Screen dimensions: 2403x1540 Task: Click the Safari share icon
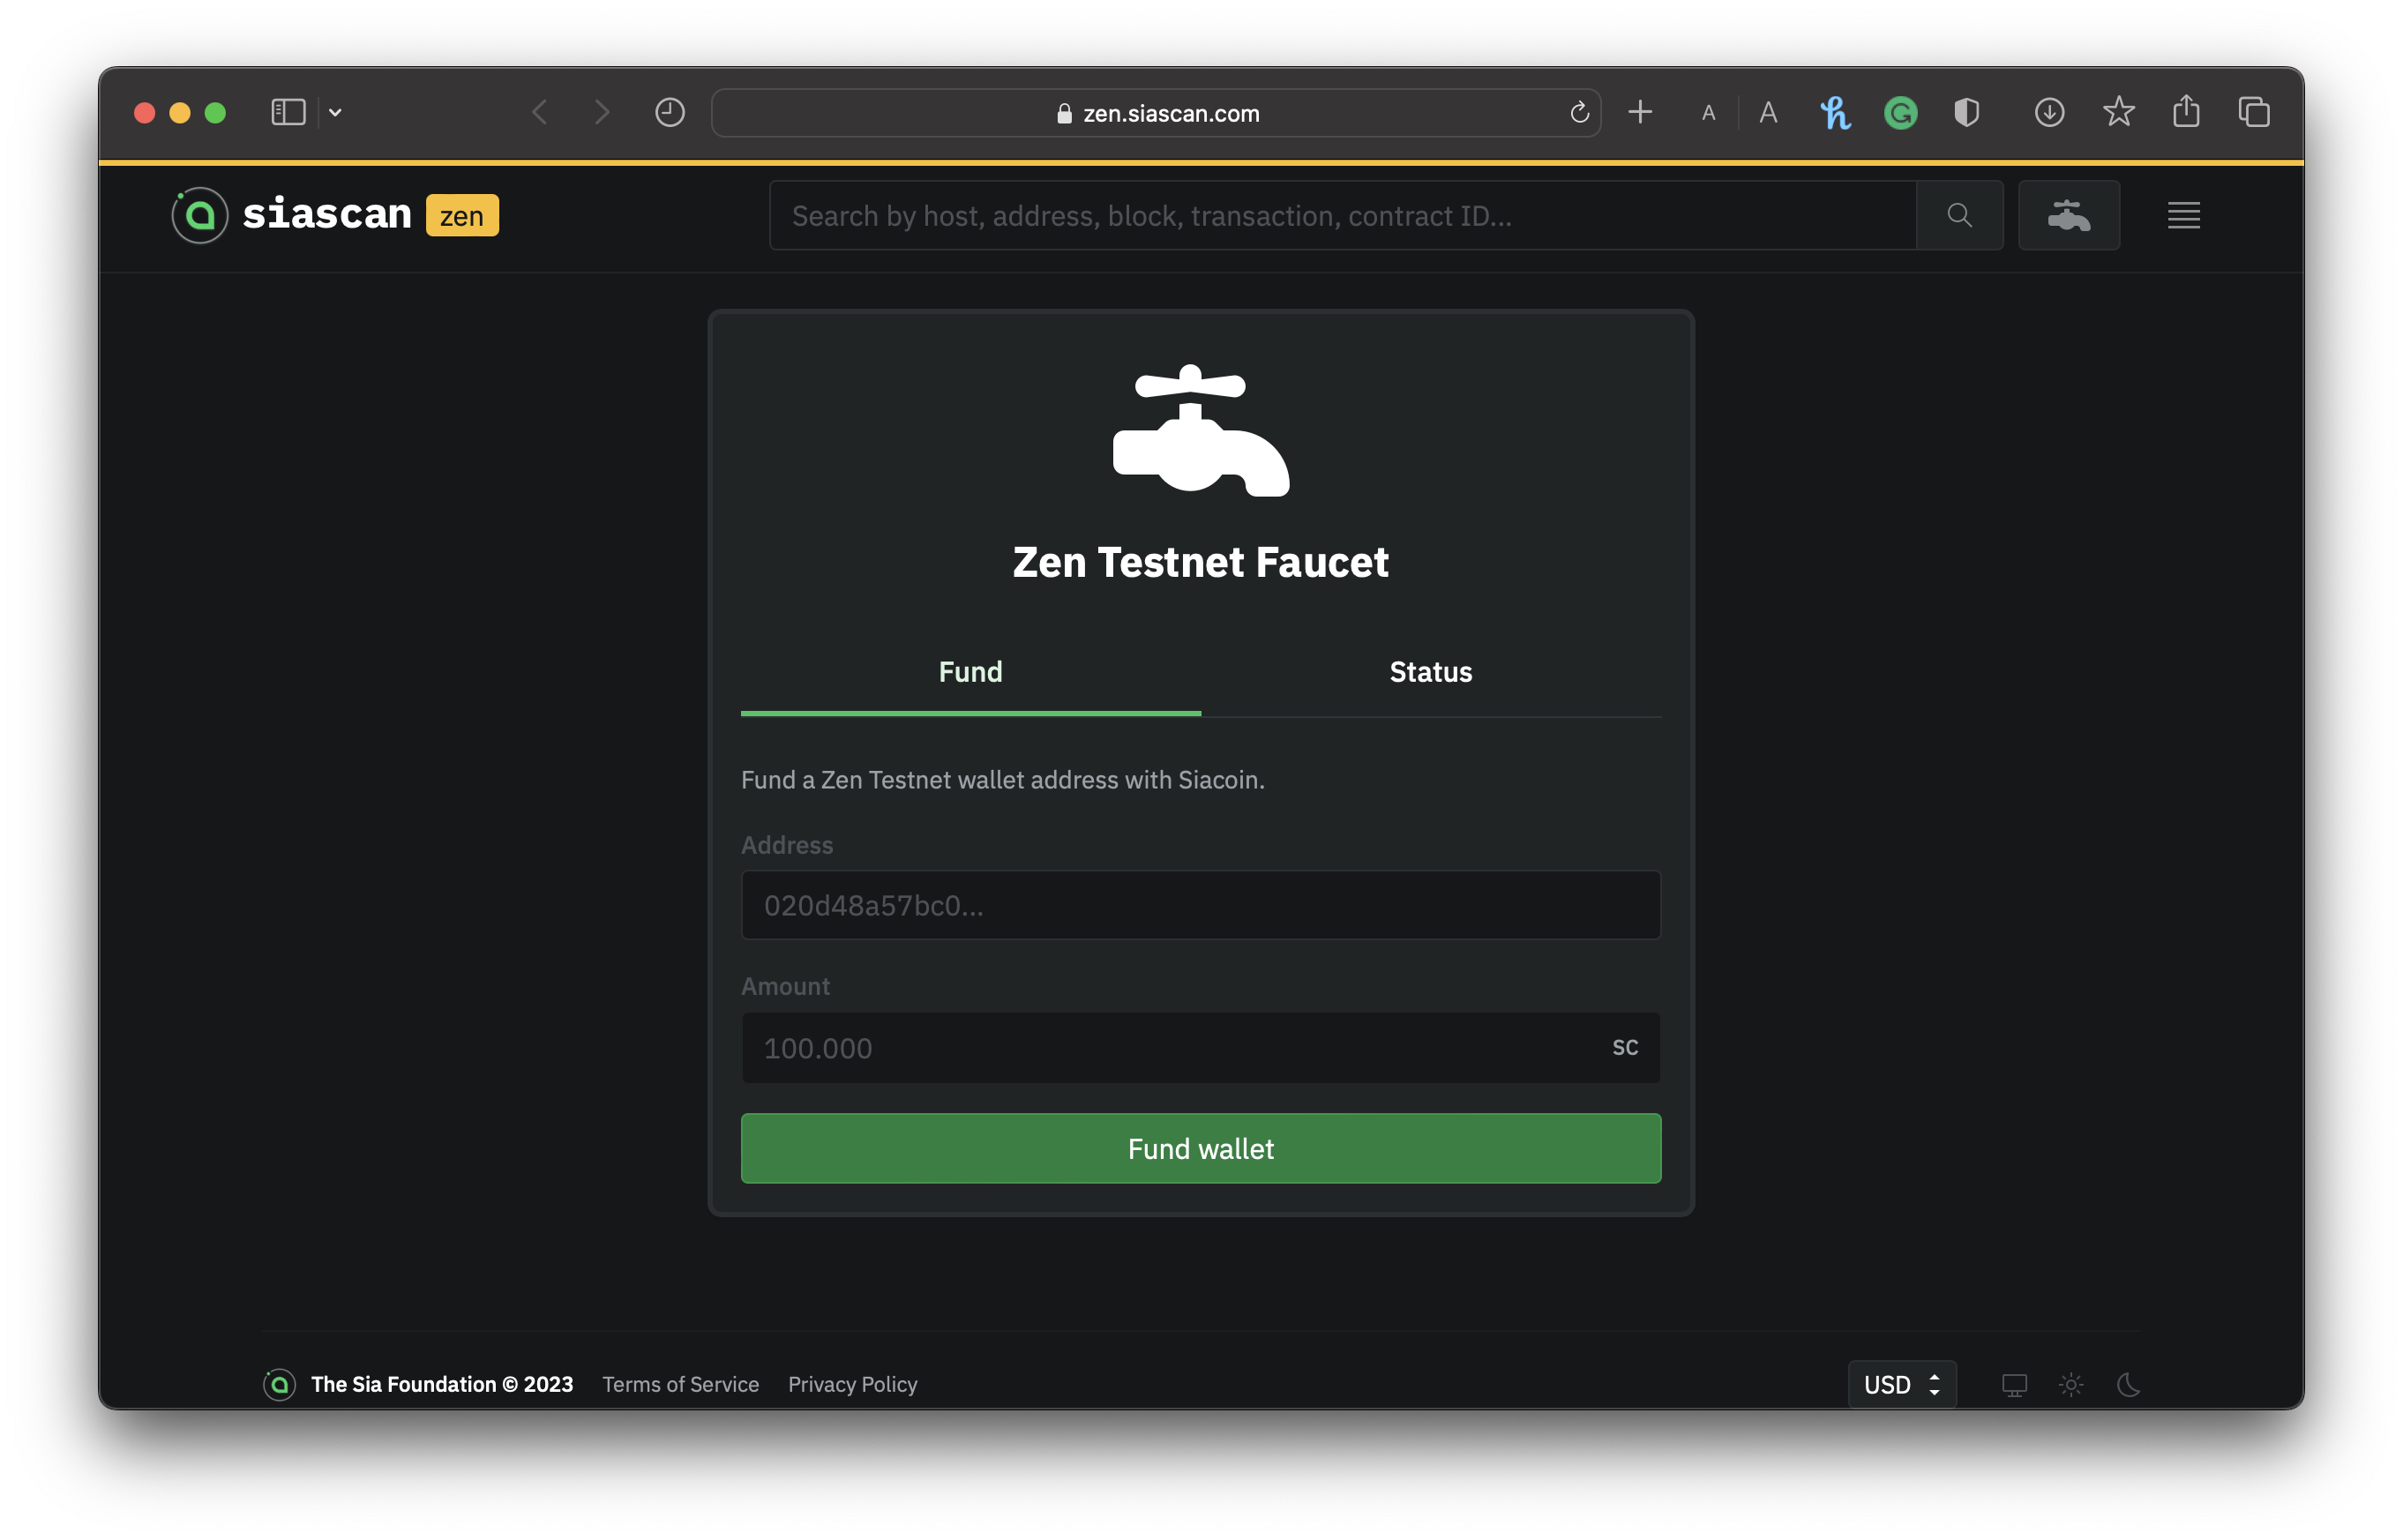[x=2186, y=113]
